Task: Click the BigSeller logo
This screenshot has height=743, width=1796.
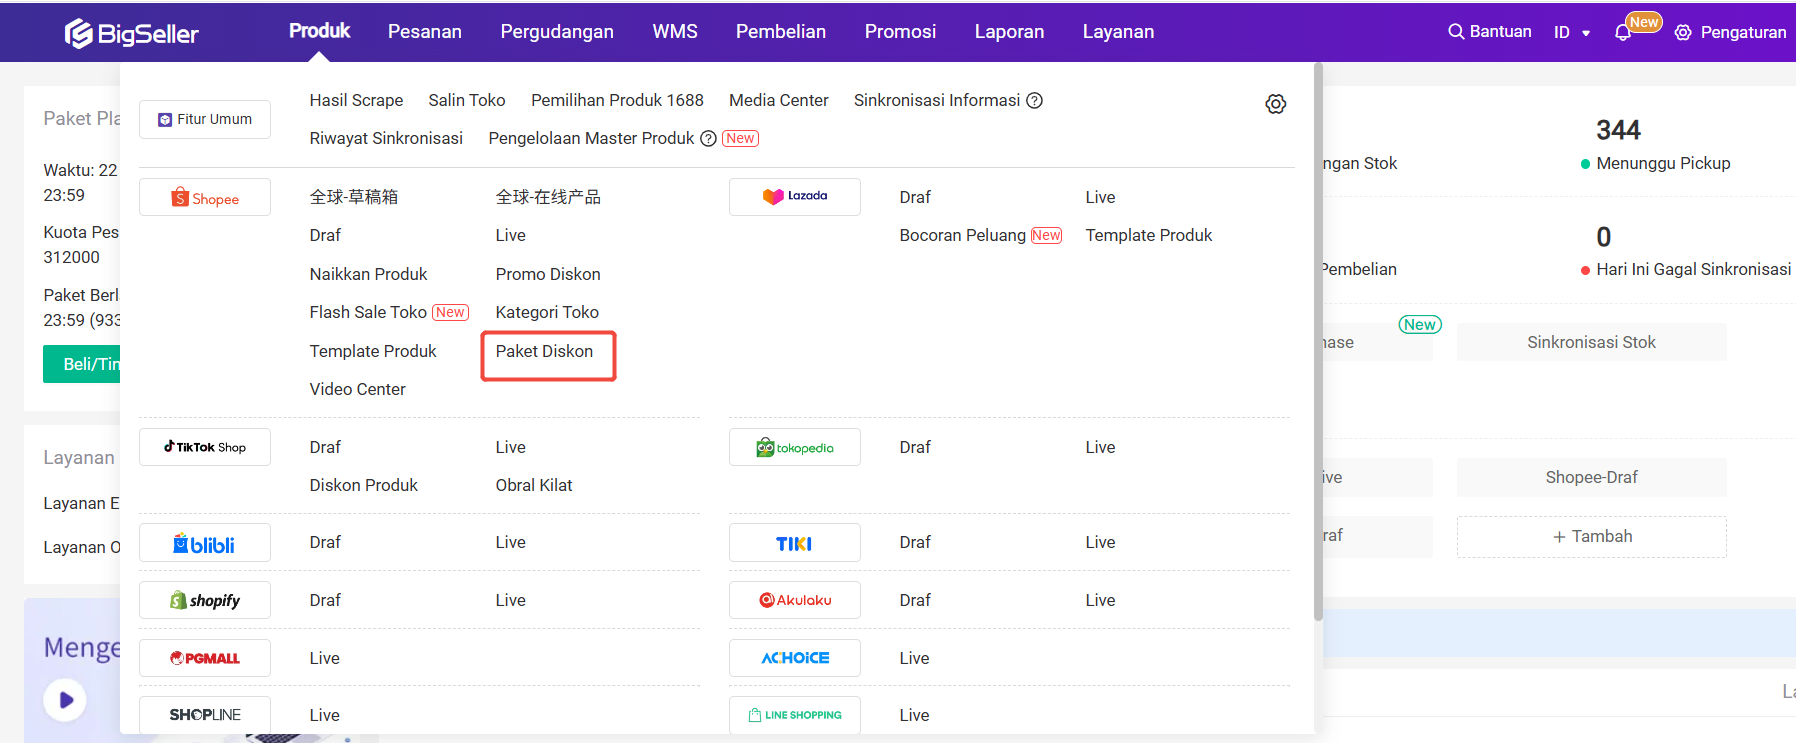Action: [x=132, y=33]
